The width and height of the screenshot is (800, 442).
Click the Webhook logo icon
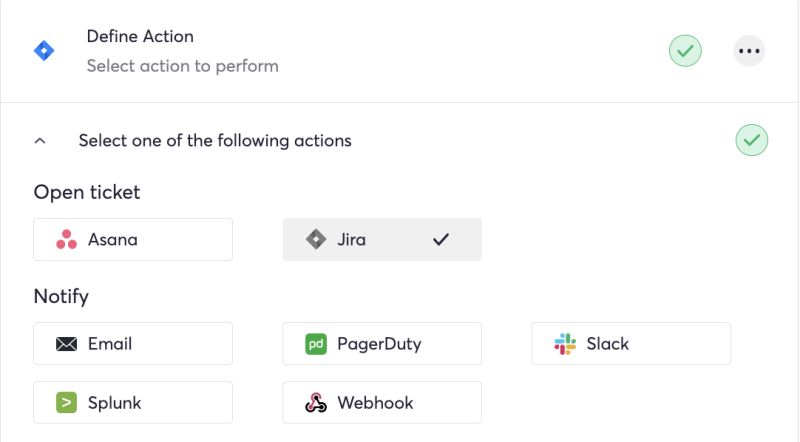(x=316, y=403)
